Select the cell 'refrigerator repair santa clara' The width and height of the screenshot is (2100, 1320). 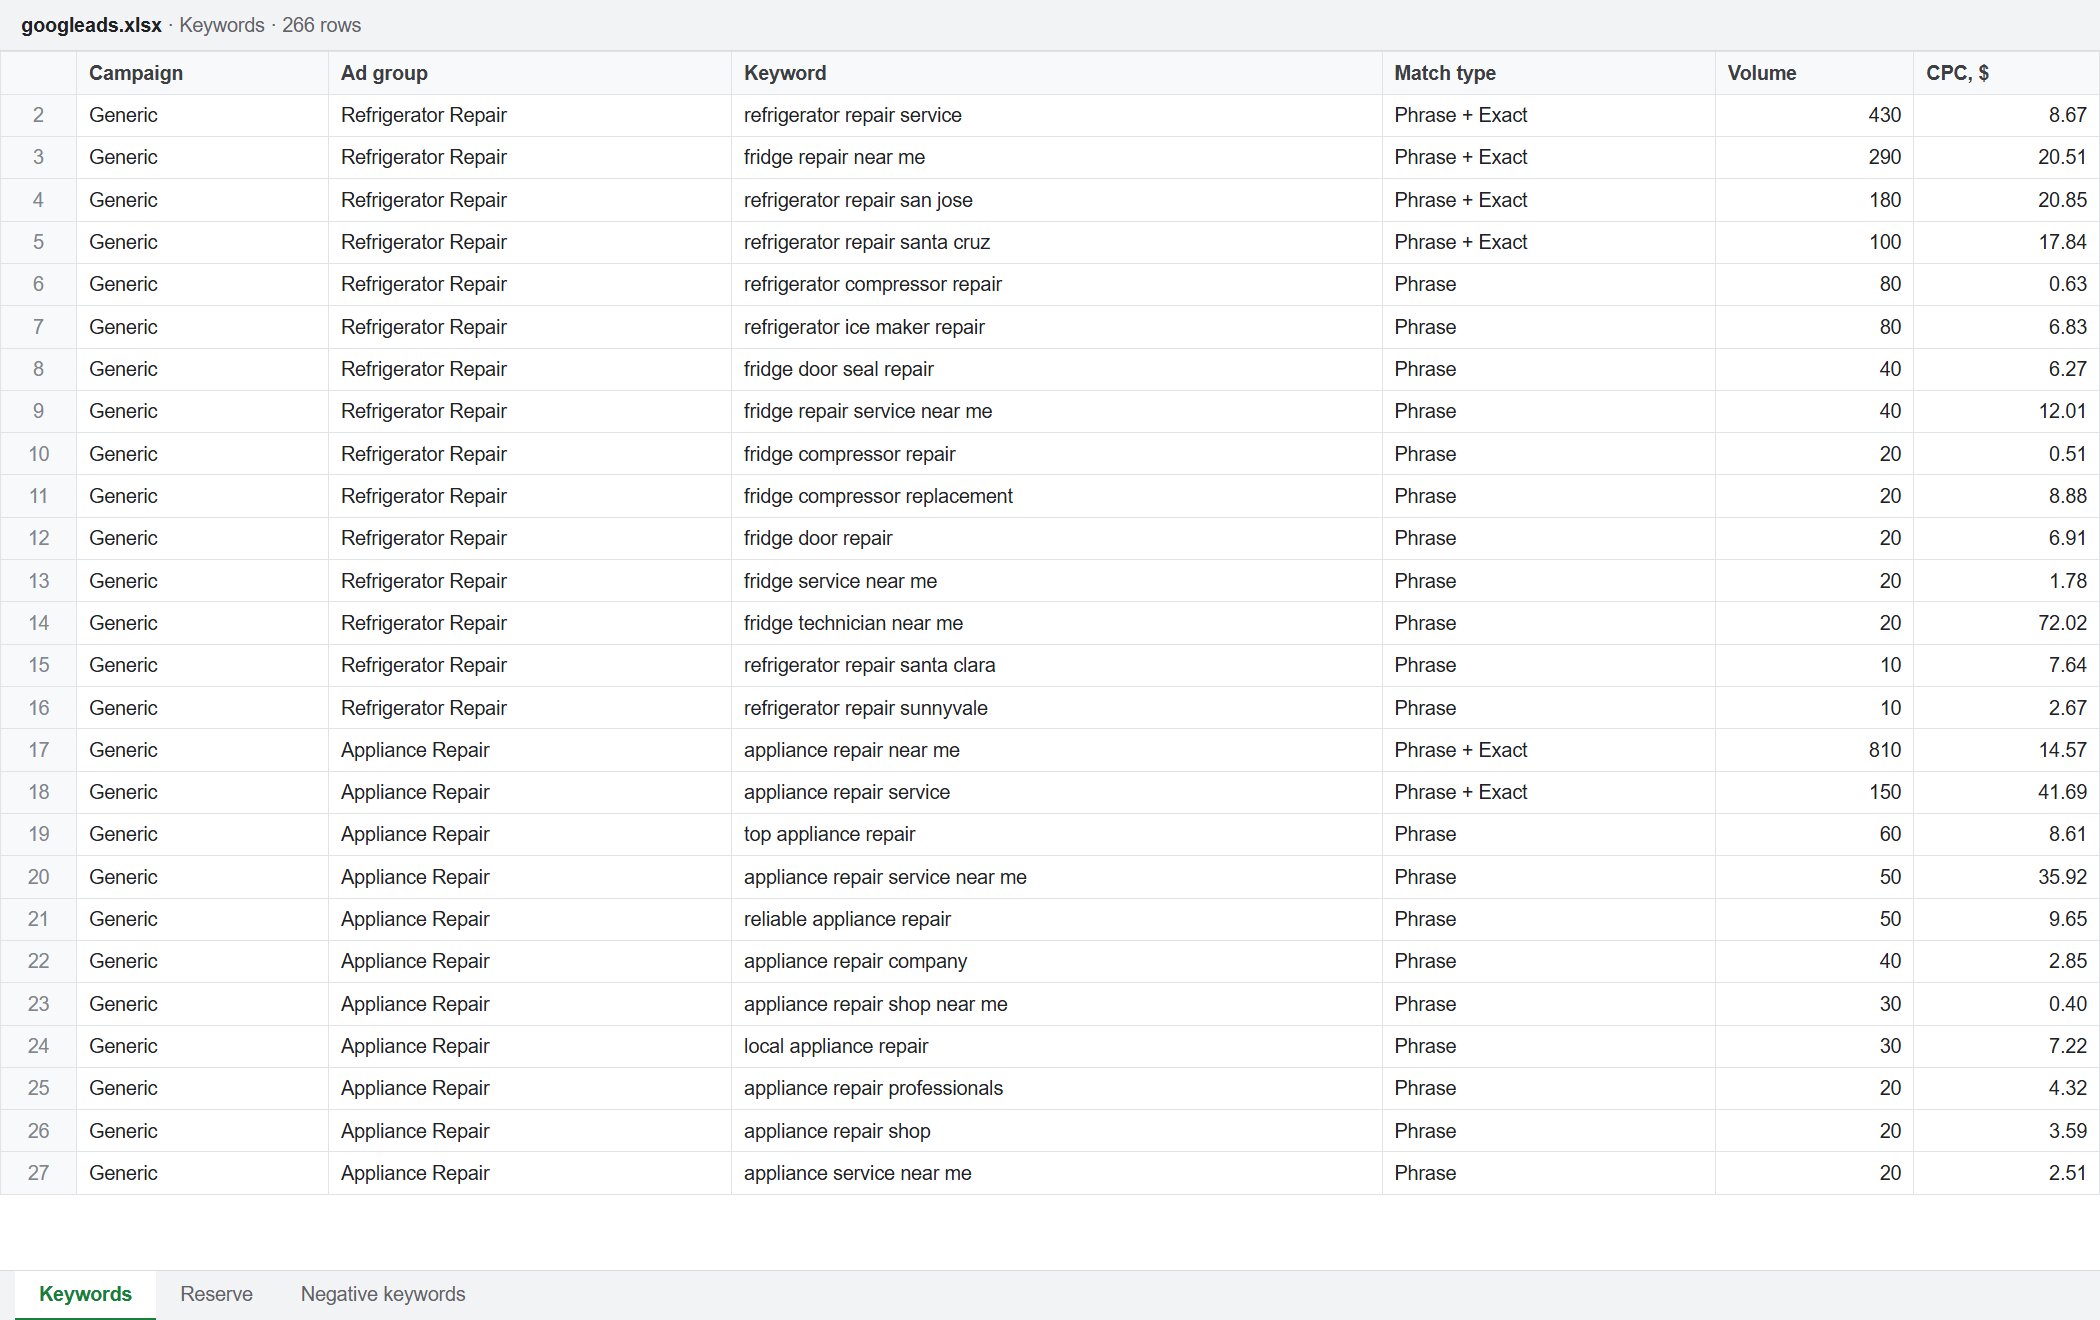coord(1056,665)
